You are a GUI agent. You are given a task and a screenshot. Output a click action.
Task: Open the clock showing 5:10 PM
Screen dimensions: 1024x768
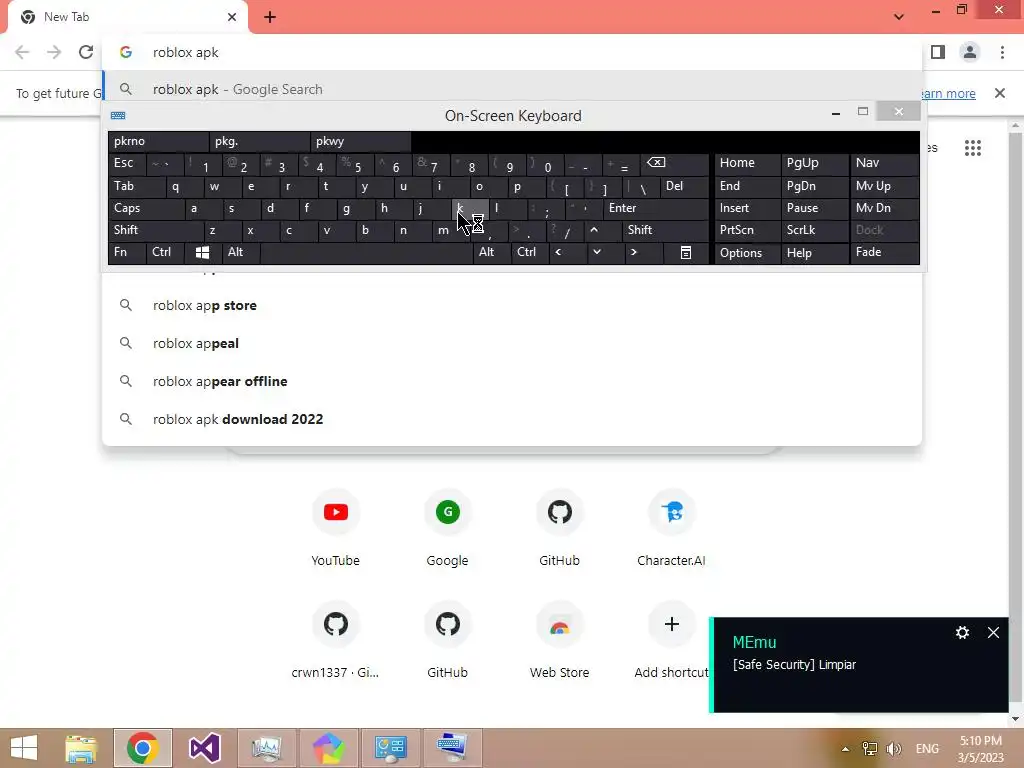(980, 749)
